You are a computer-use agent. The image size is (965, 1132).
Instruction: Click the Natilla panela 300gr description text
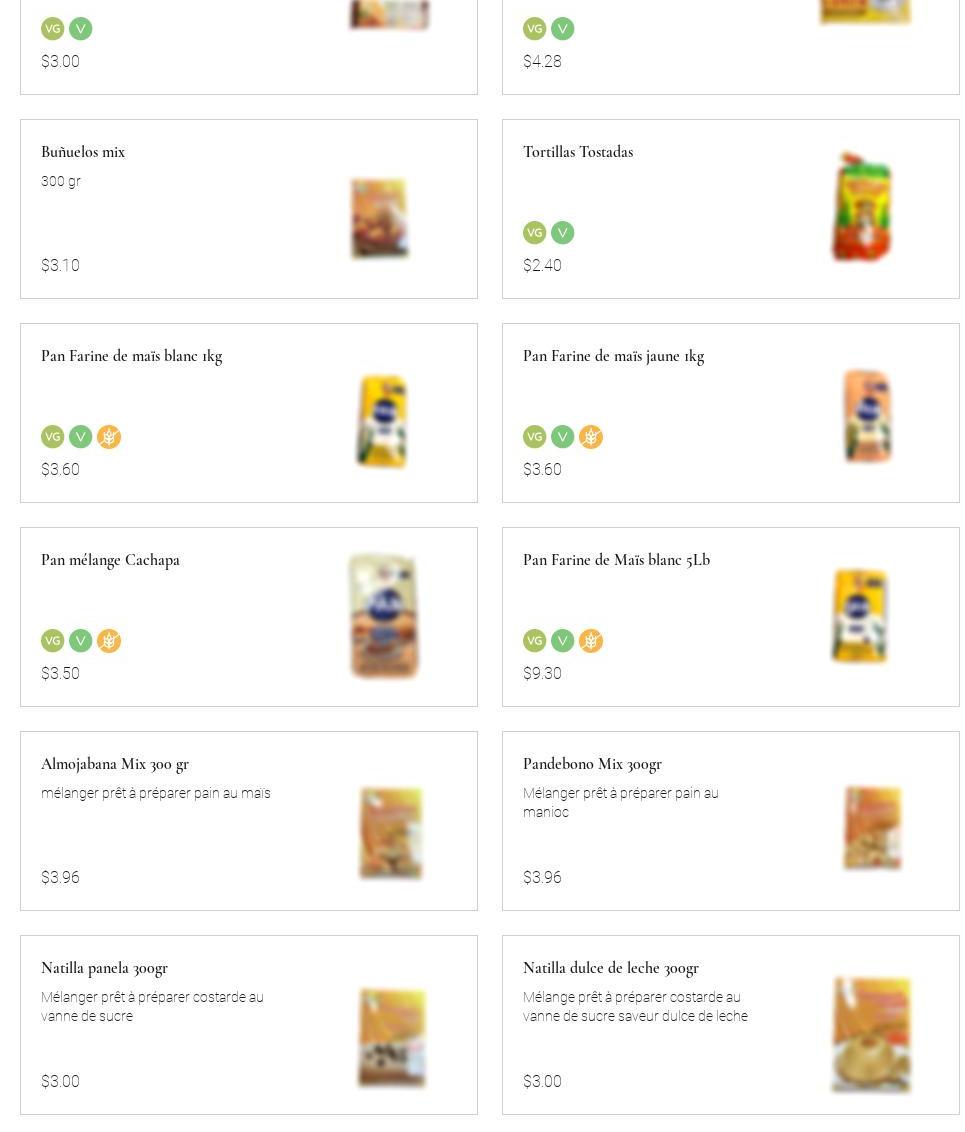point(152,1006)
